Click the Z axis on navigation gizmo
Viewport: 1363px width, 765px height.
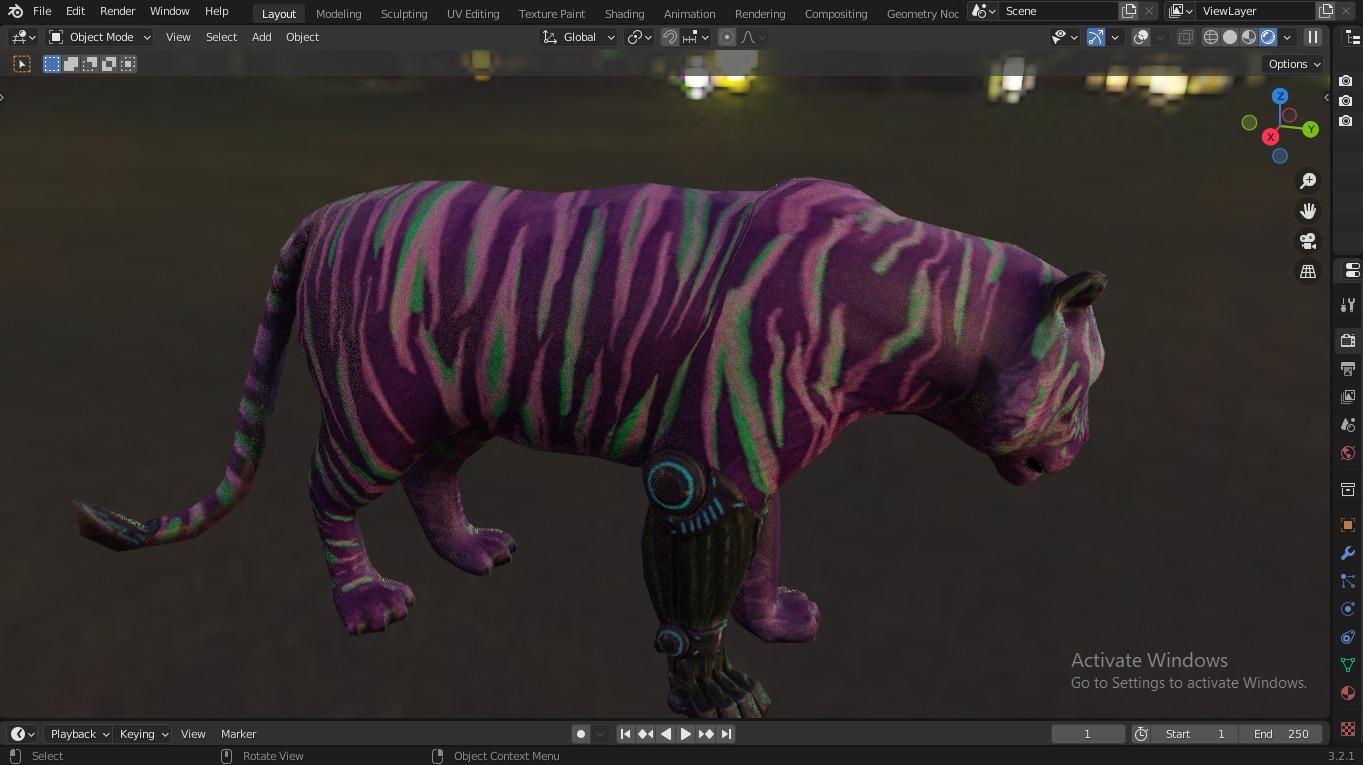tap(1280, 96)
